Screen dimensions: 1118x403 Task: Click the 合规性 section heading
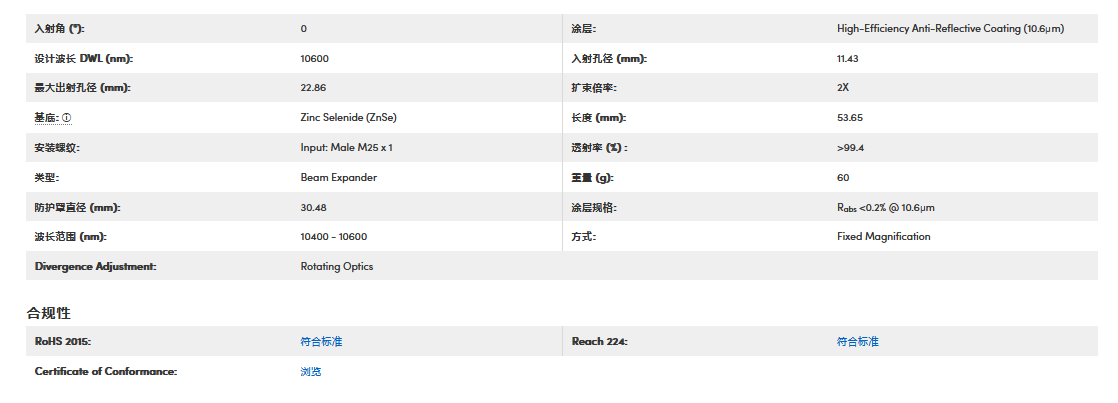[48, 314]
